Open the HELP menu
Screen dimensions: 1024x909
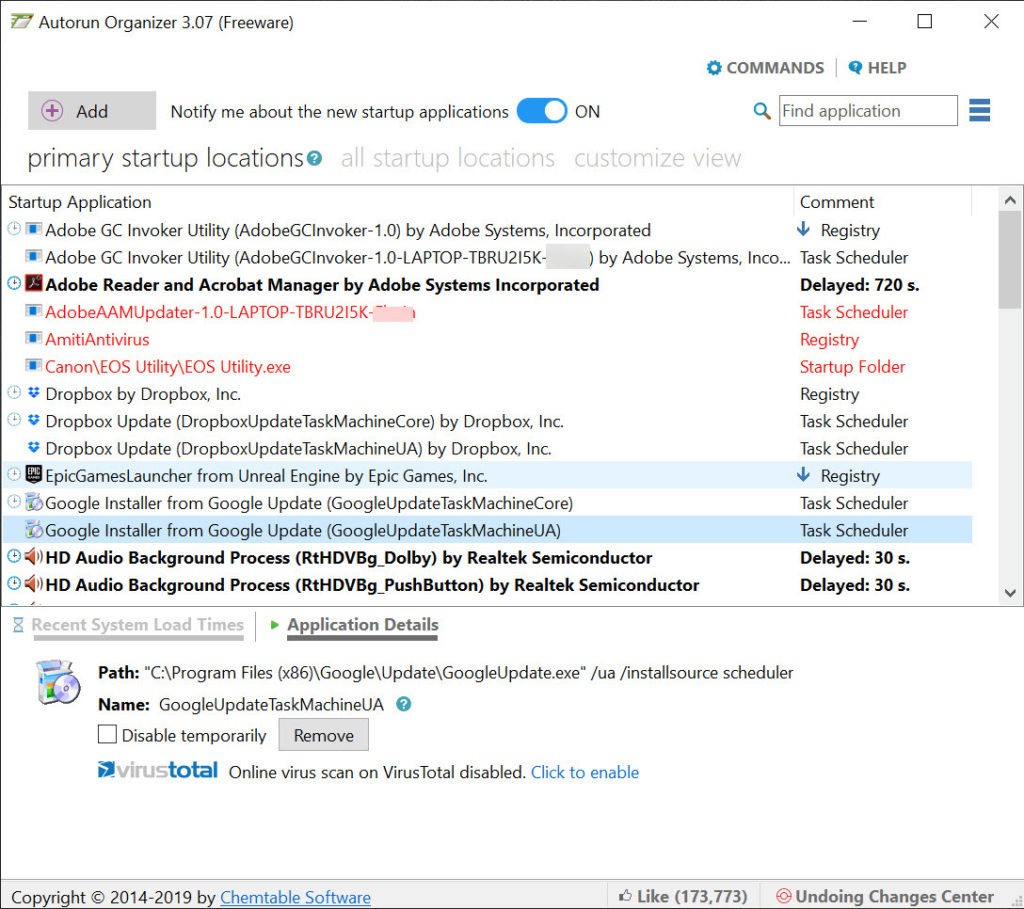877,68
